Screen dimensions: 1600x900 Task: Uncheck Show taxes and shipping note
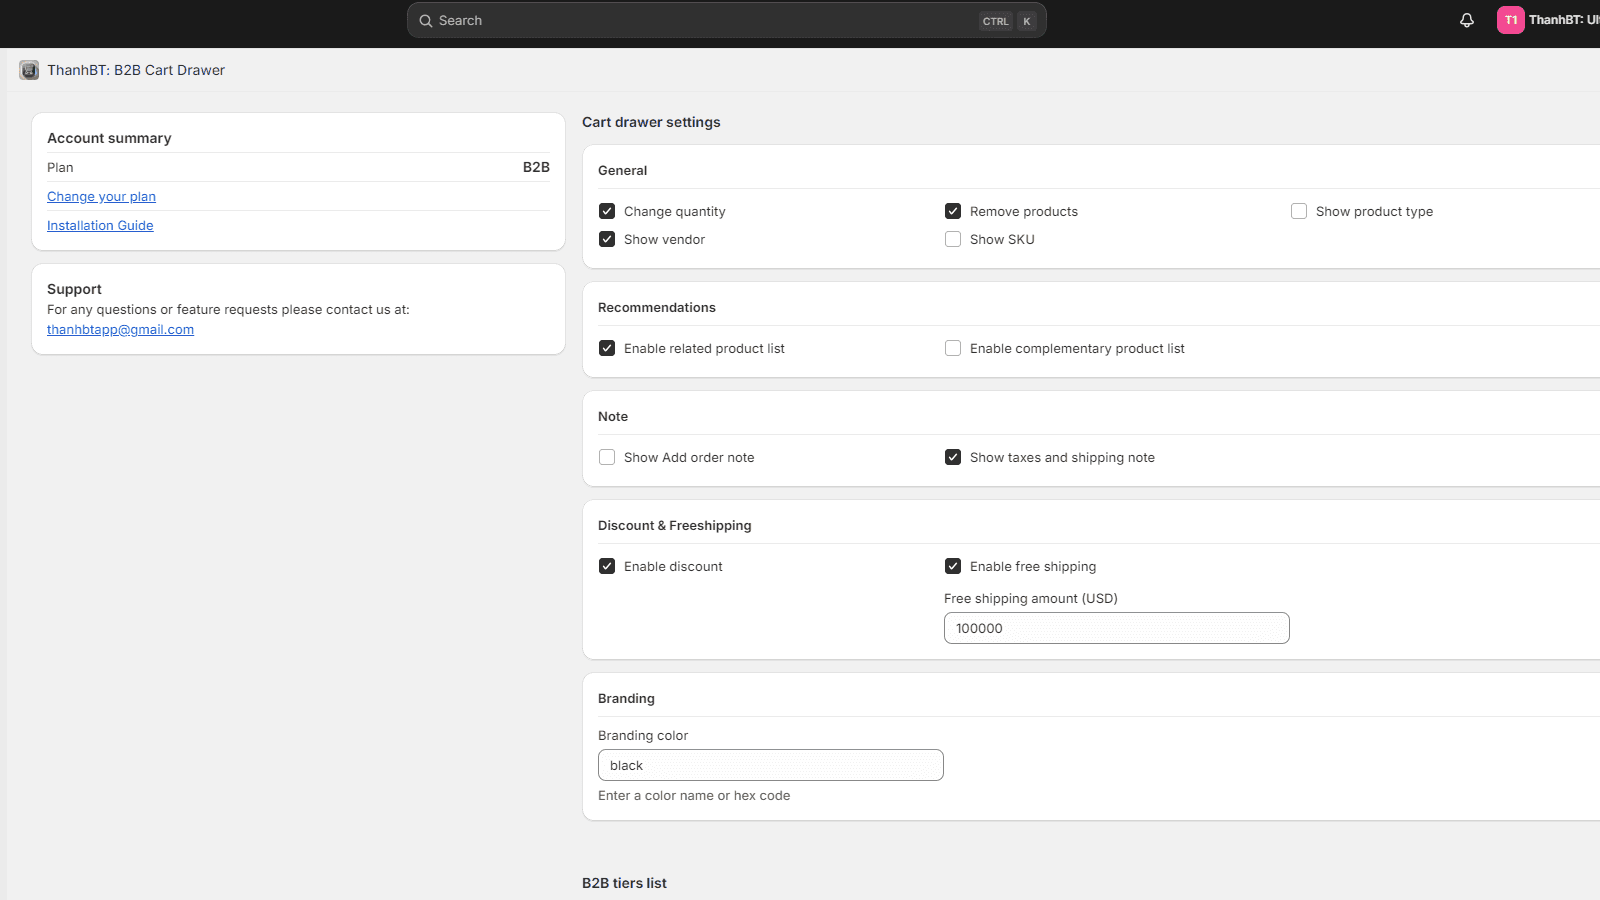(953, 457)
